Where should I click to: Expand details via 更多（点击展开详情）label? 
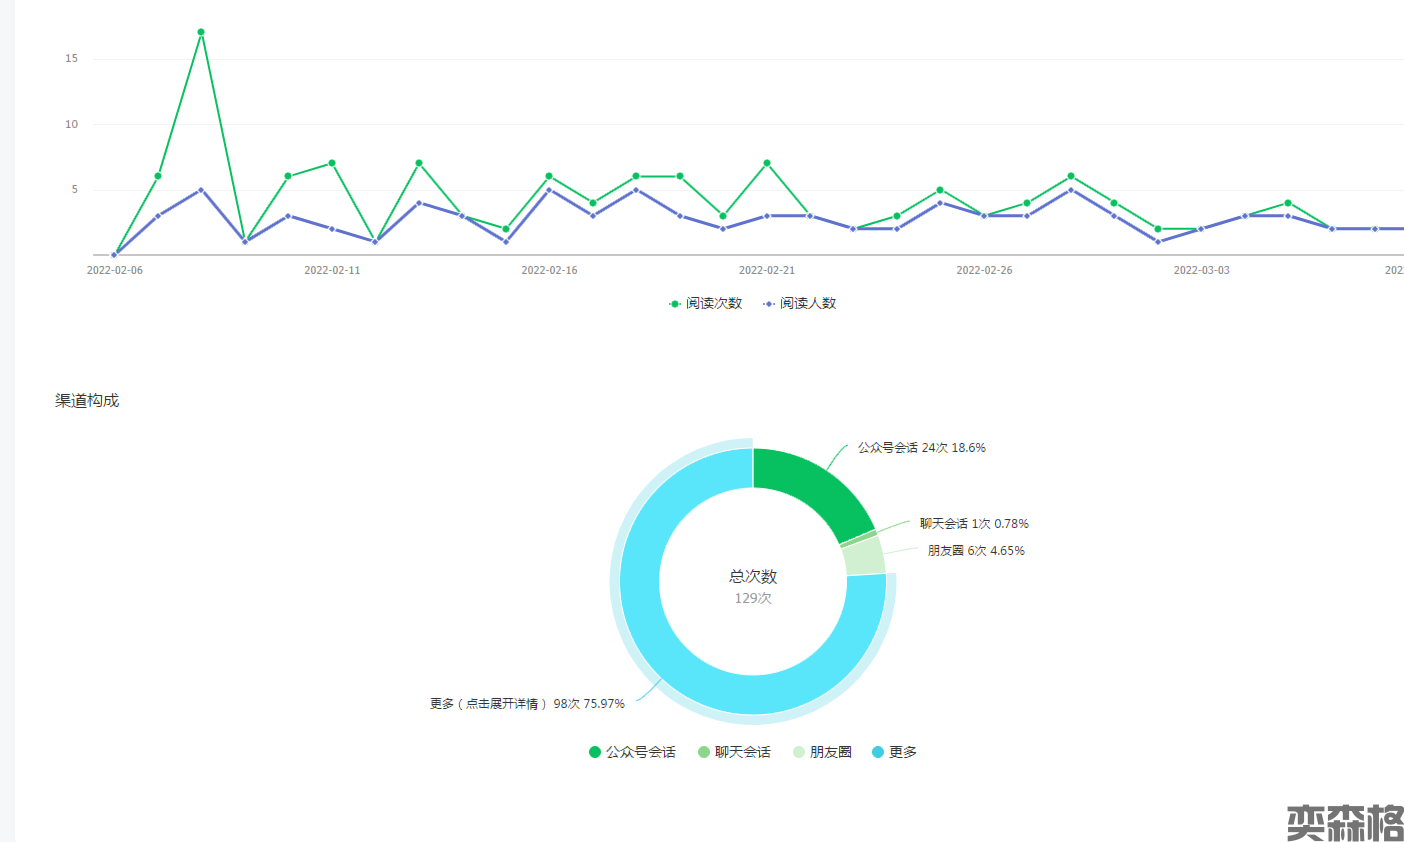[527, 704]
